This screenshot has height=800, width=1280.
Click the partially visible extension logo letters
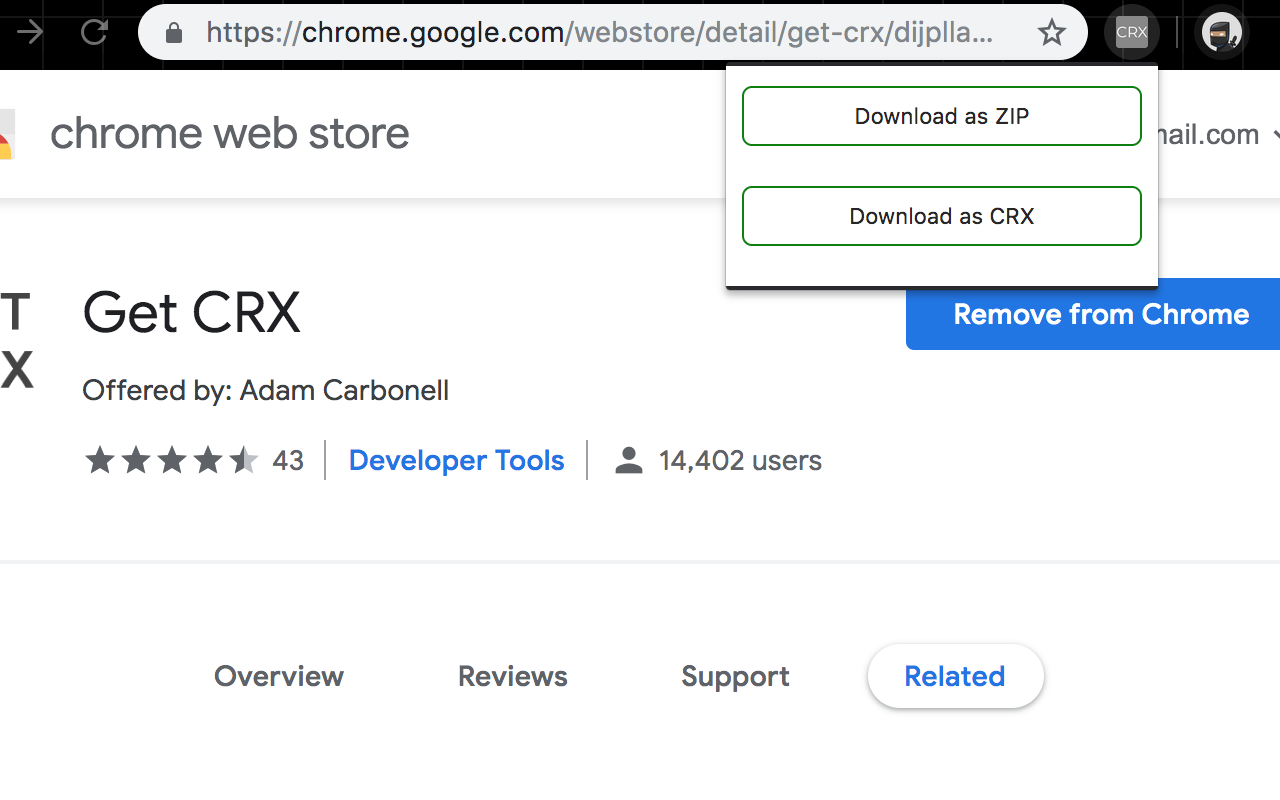[x=15, y=342]
